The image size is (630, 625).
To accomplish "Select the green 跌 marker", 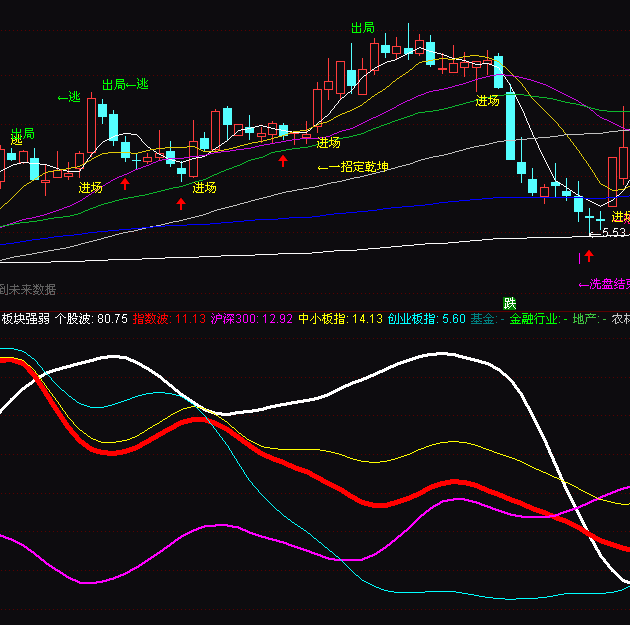I will (x=510, y=304).
